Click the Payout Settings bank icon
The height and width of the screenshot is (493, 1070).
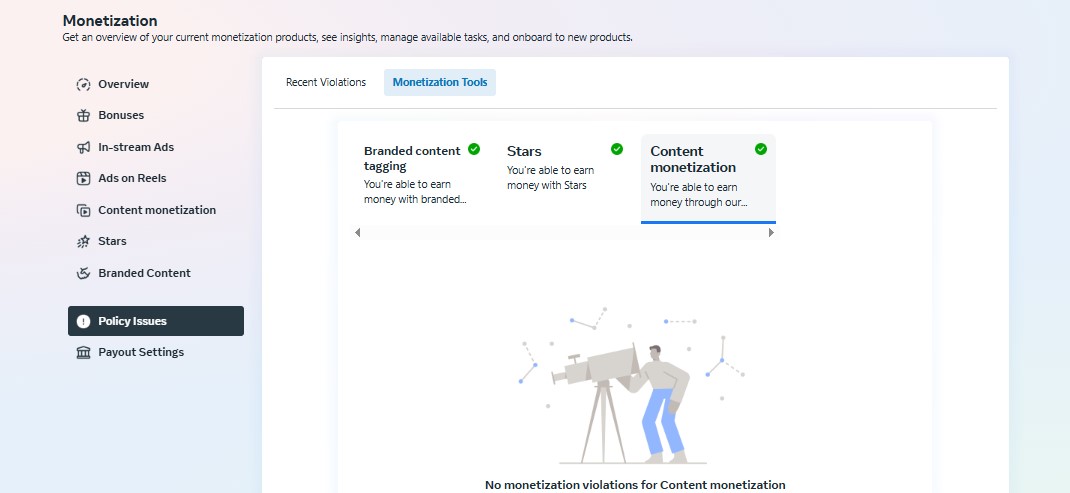83,352
